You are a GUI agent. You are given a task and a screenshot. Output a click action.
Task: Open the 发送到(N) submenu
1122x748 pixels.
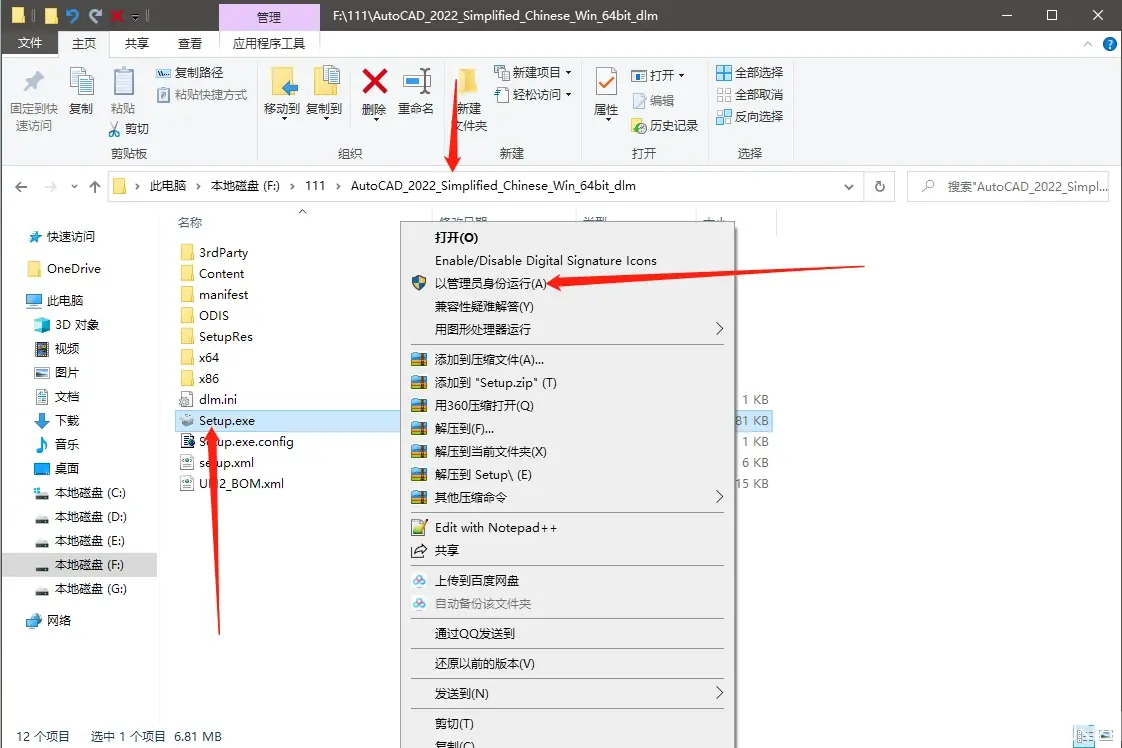pyautogui.click(x=567, y=694)
